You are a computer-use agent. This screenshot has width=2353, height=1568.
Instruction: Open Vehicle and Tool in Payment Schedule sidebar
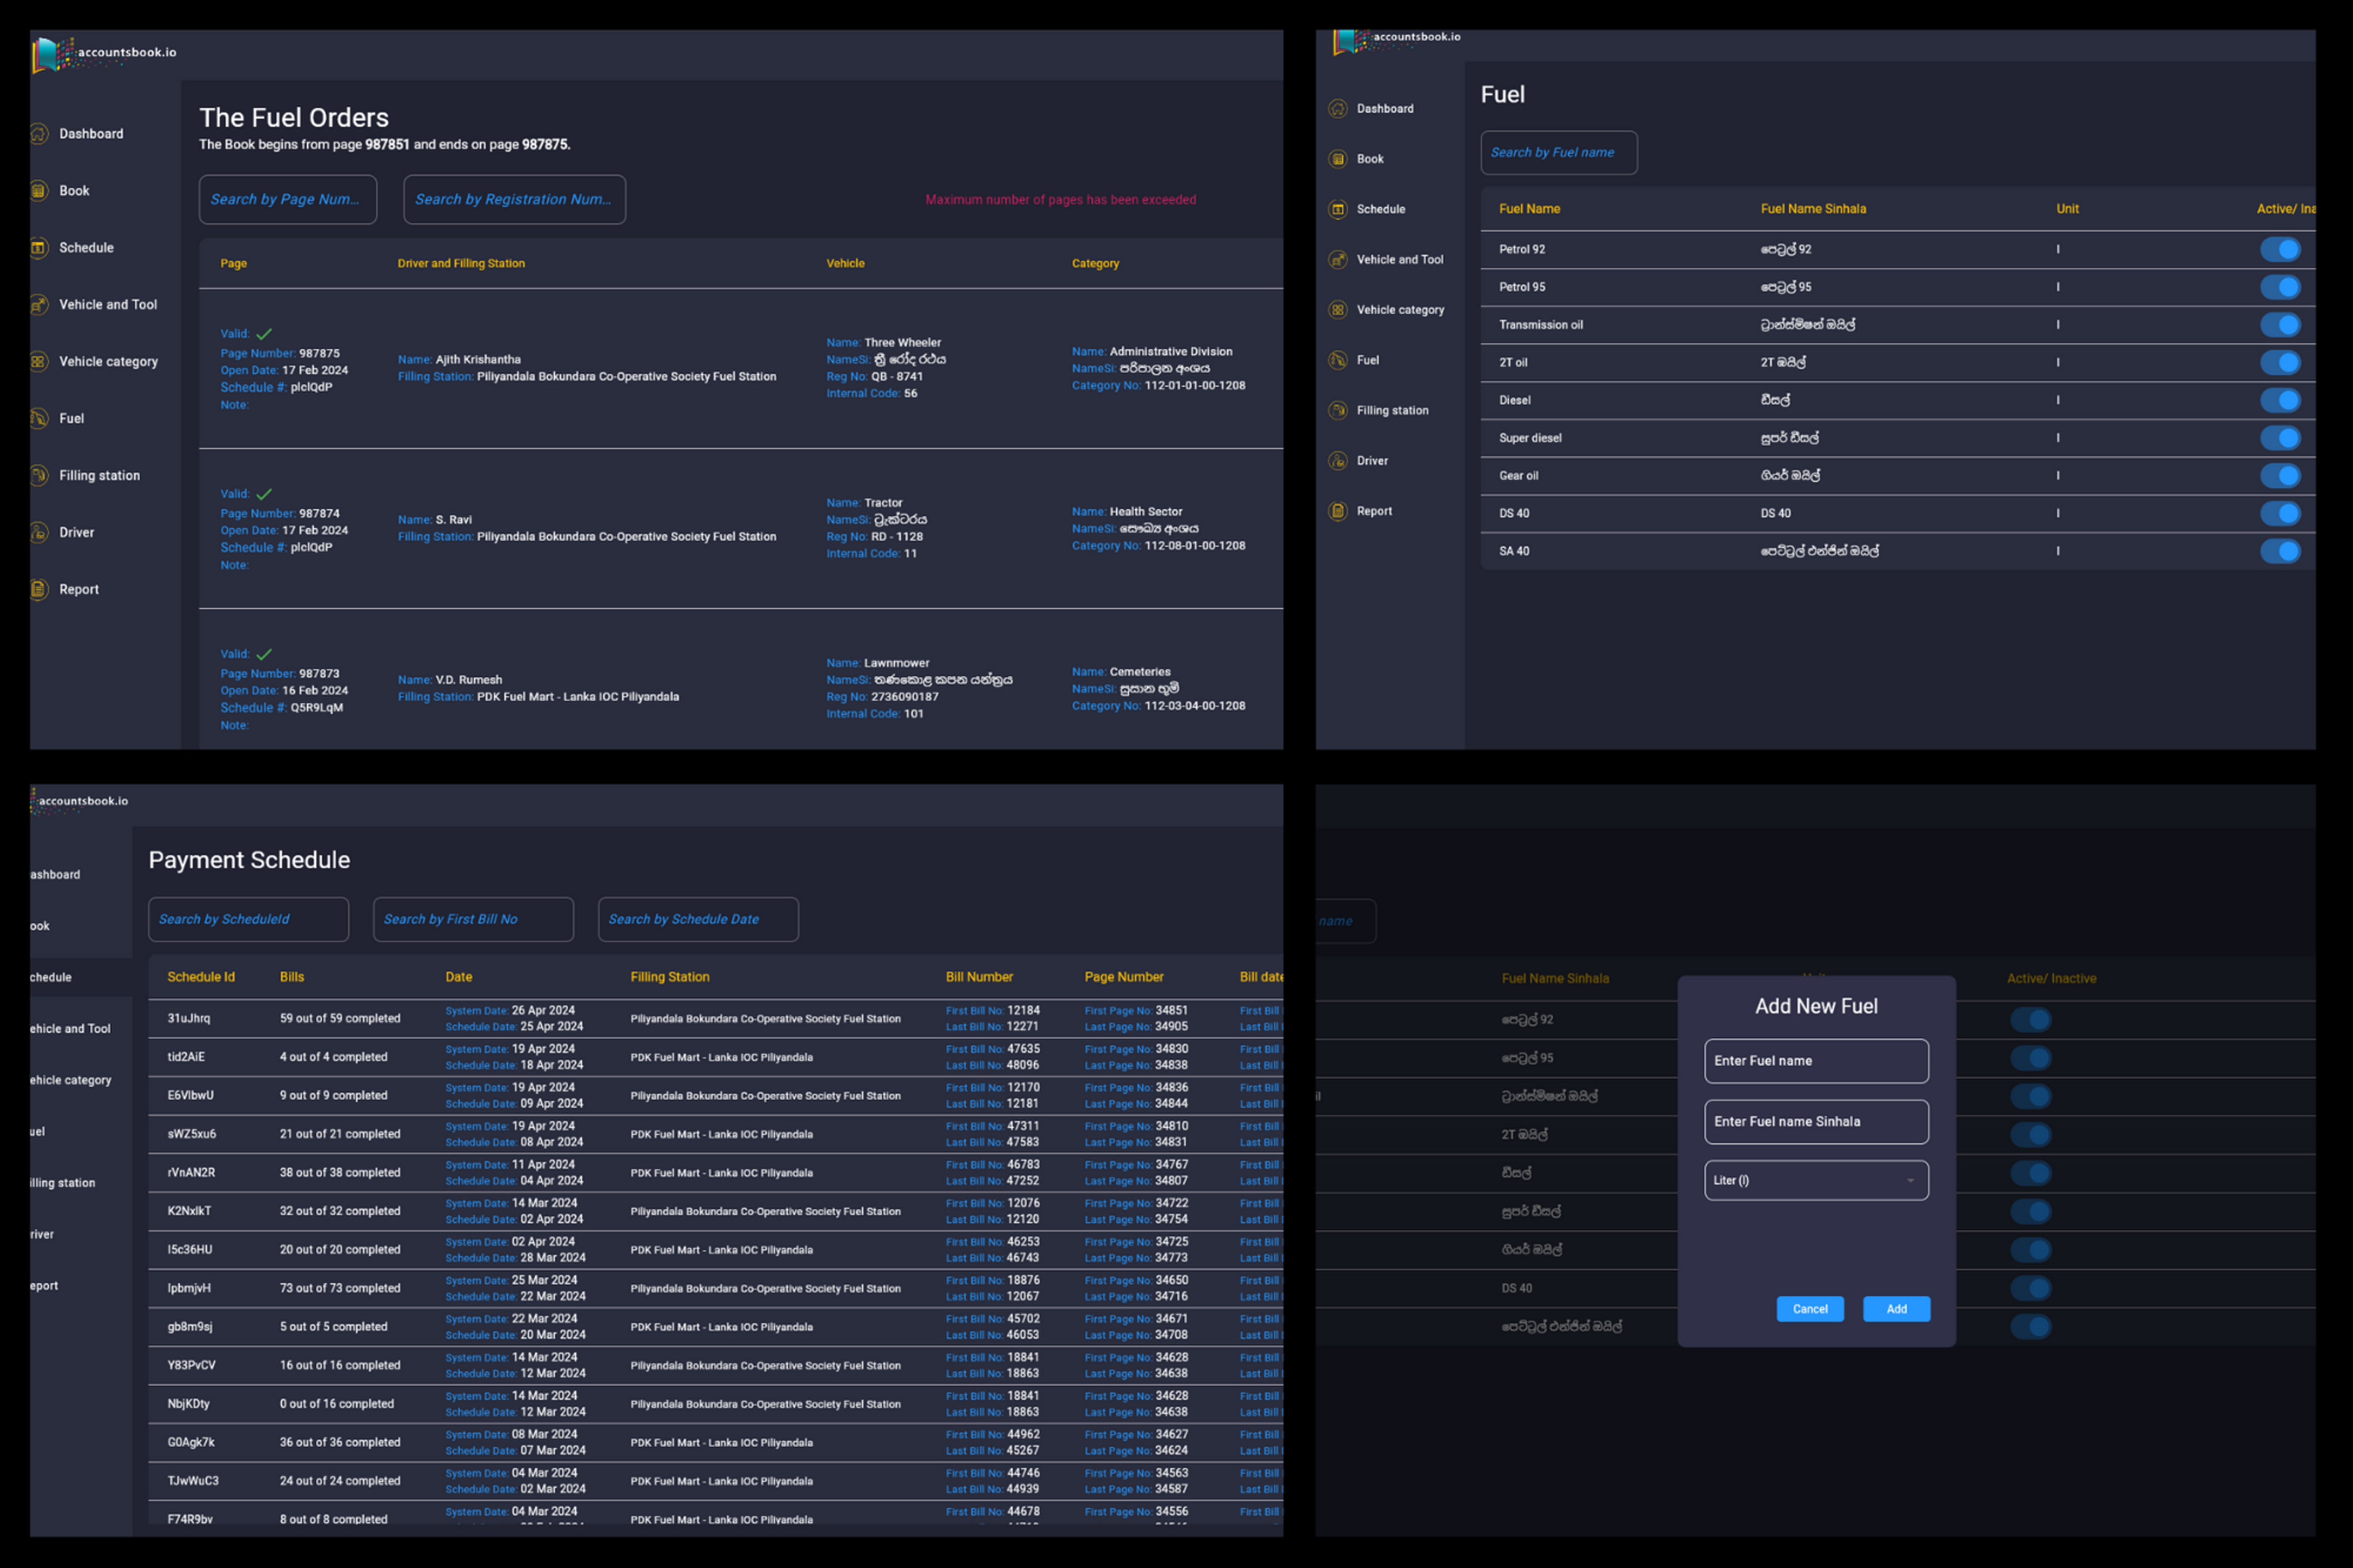tap(70, 1028)
